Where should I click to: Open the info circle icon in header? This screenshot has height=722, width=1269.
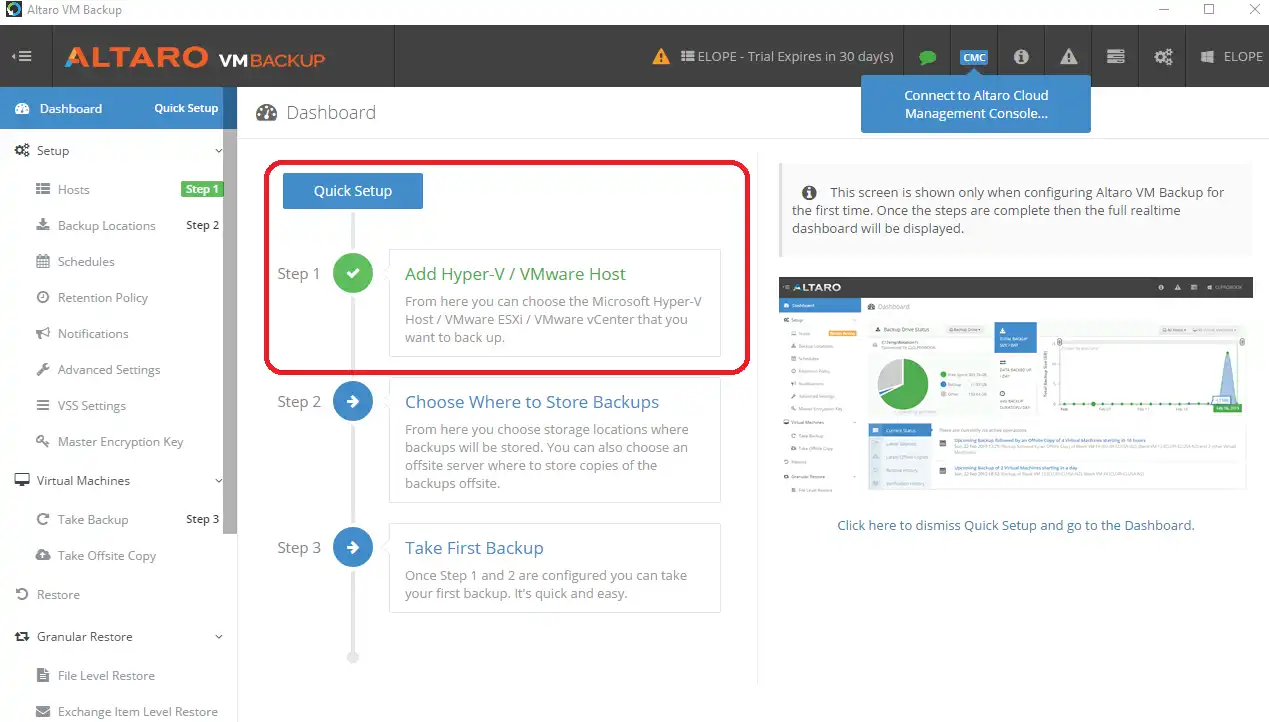pyautogui.click(x=1021, y=57)
